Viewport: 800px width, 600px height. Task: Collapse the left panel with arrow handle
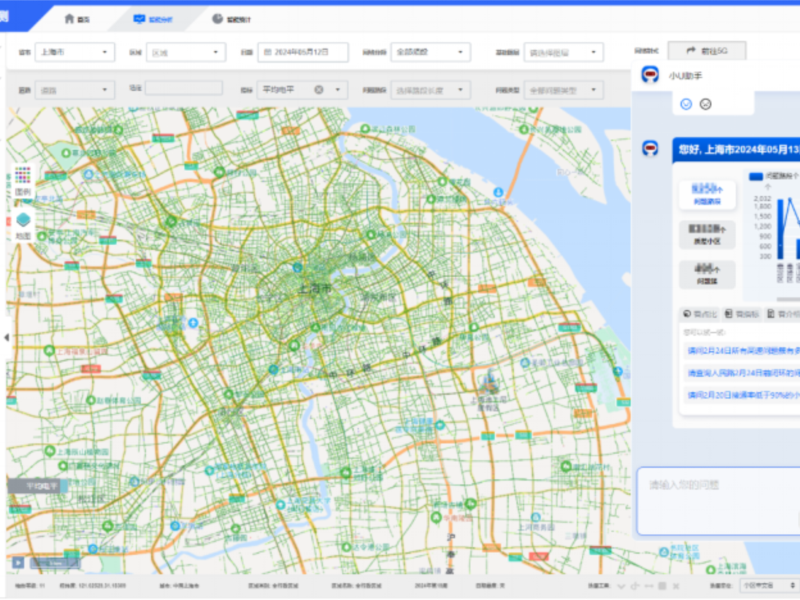[6, 337]
